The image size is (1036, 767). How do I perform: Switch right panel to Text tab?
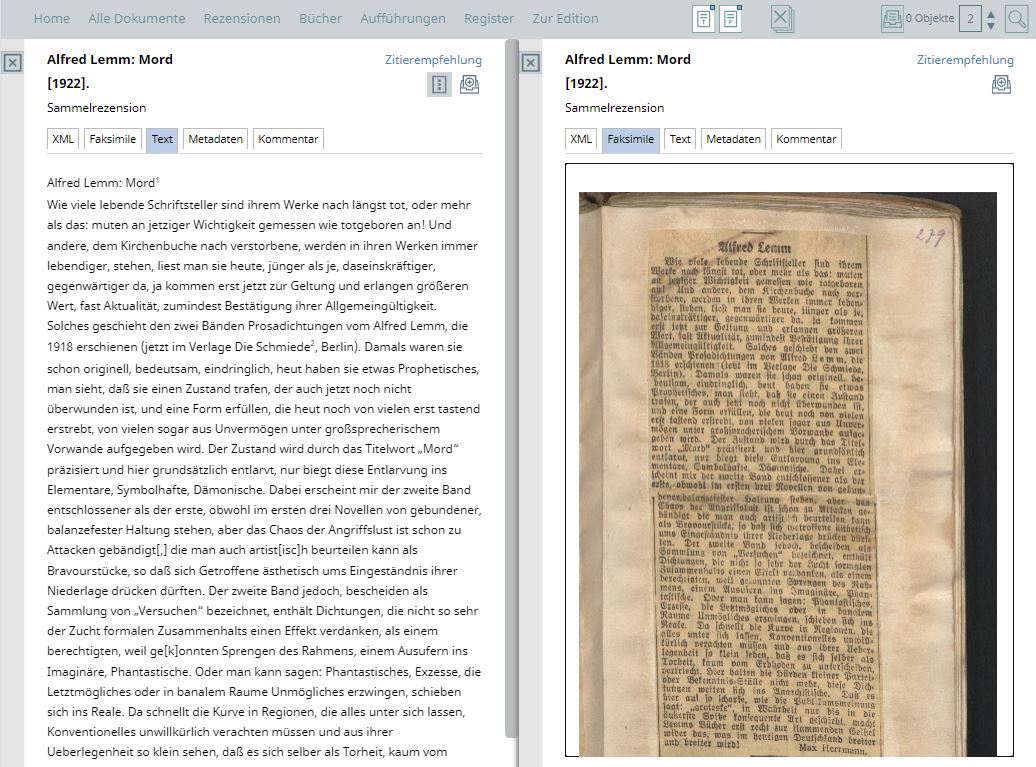tap(680, 139)
